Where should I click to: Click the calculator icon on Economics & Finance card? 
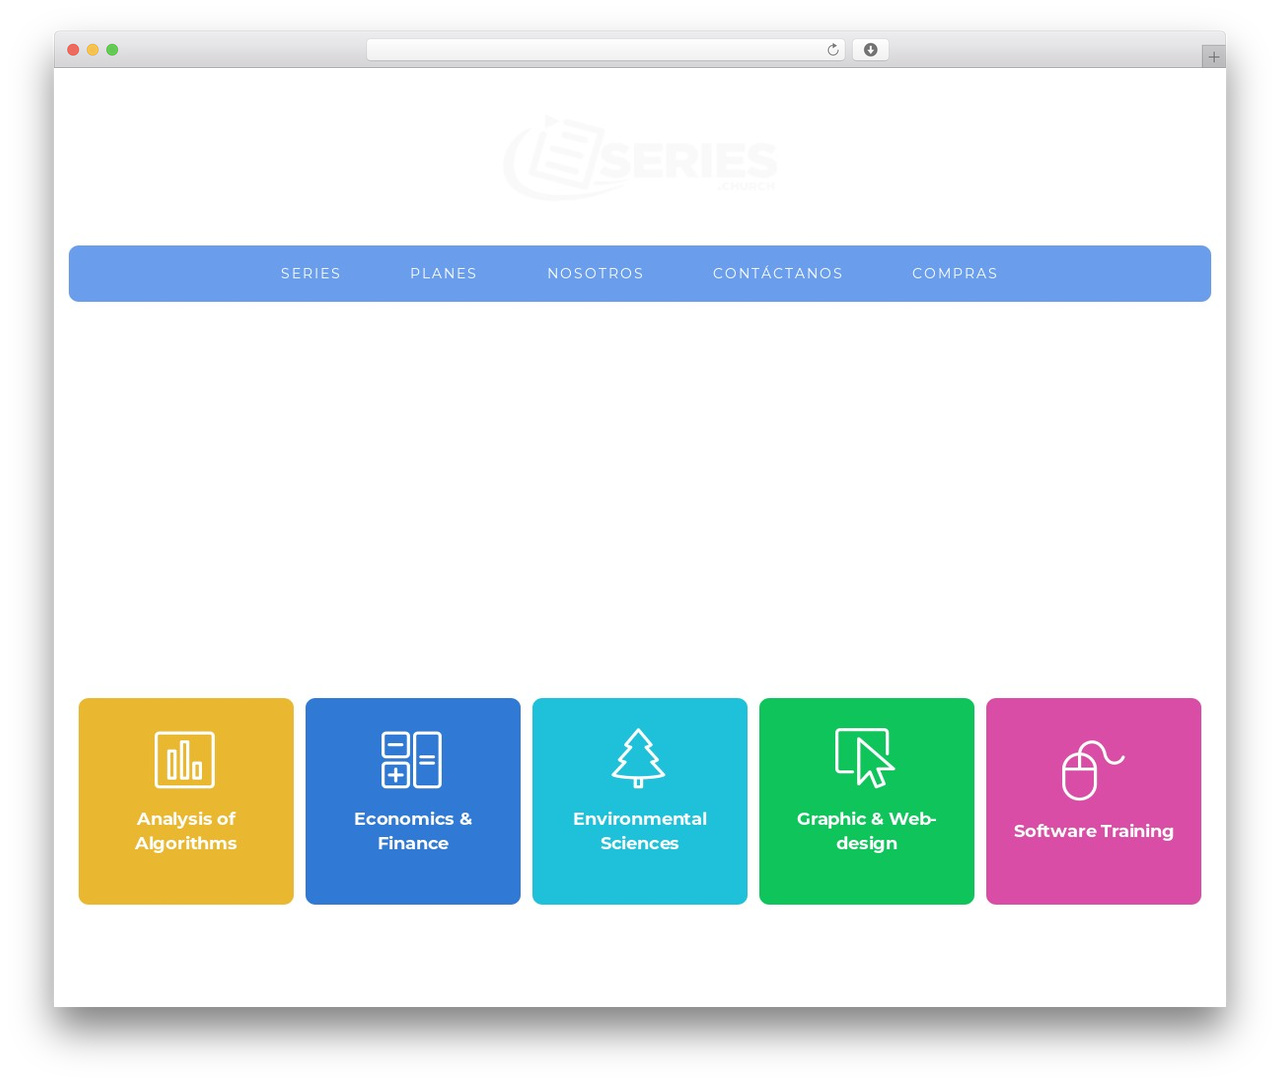(412, 760)
